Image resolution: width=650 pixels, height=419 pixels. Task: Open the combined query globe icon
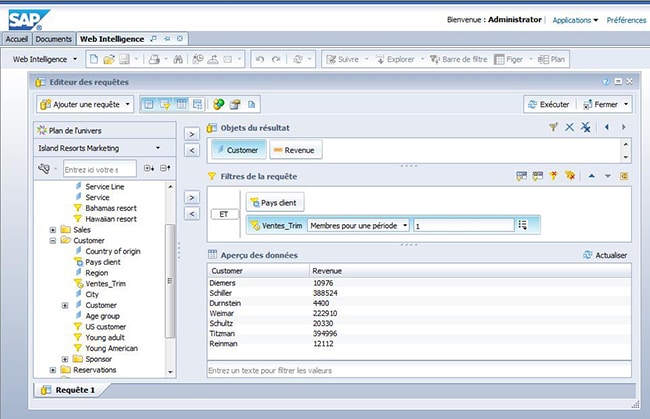tap(219, 104)
